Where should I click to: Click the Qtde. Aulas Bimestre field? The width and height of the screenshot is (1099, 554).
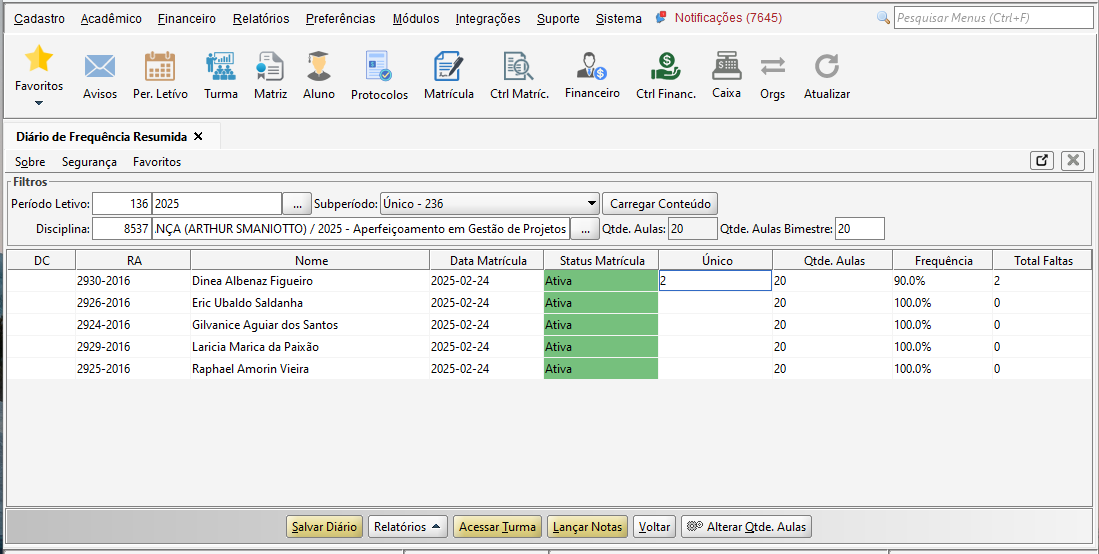click(859, 229)
